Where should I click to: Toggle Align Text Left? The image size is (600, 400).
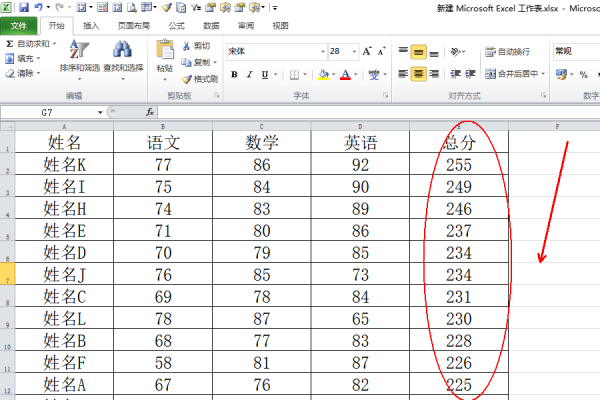[403, 73]
